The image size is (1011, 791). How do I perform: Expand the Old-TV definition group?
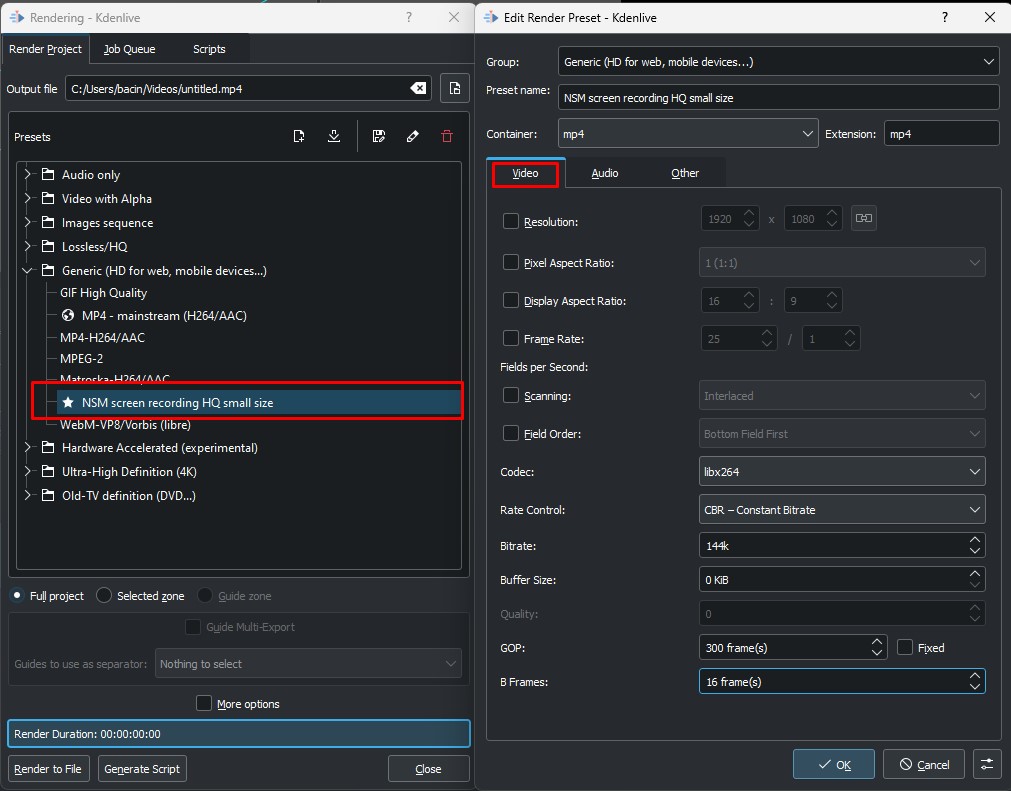[x=27, y=495]
